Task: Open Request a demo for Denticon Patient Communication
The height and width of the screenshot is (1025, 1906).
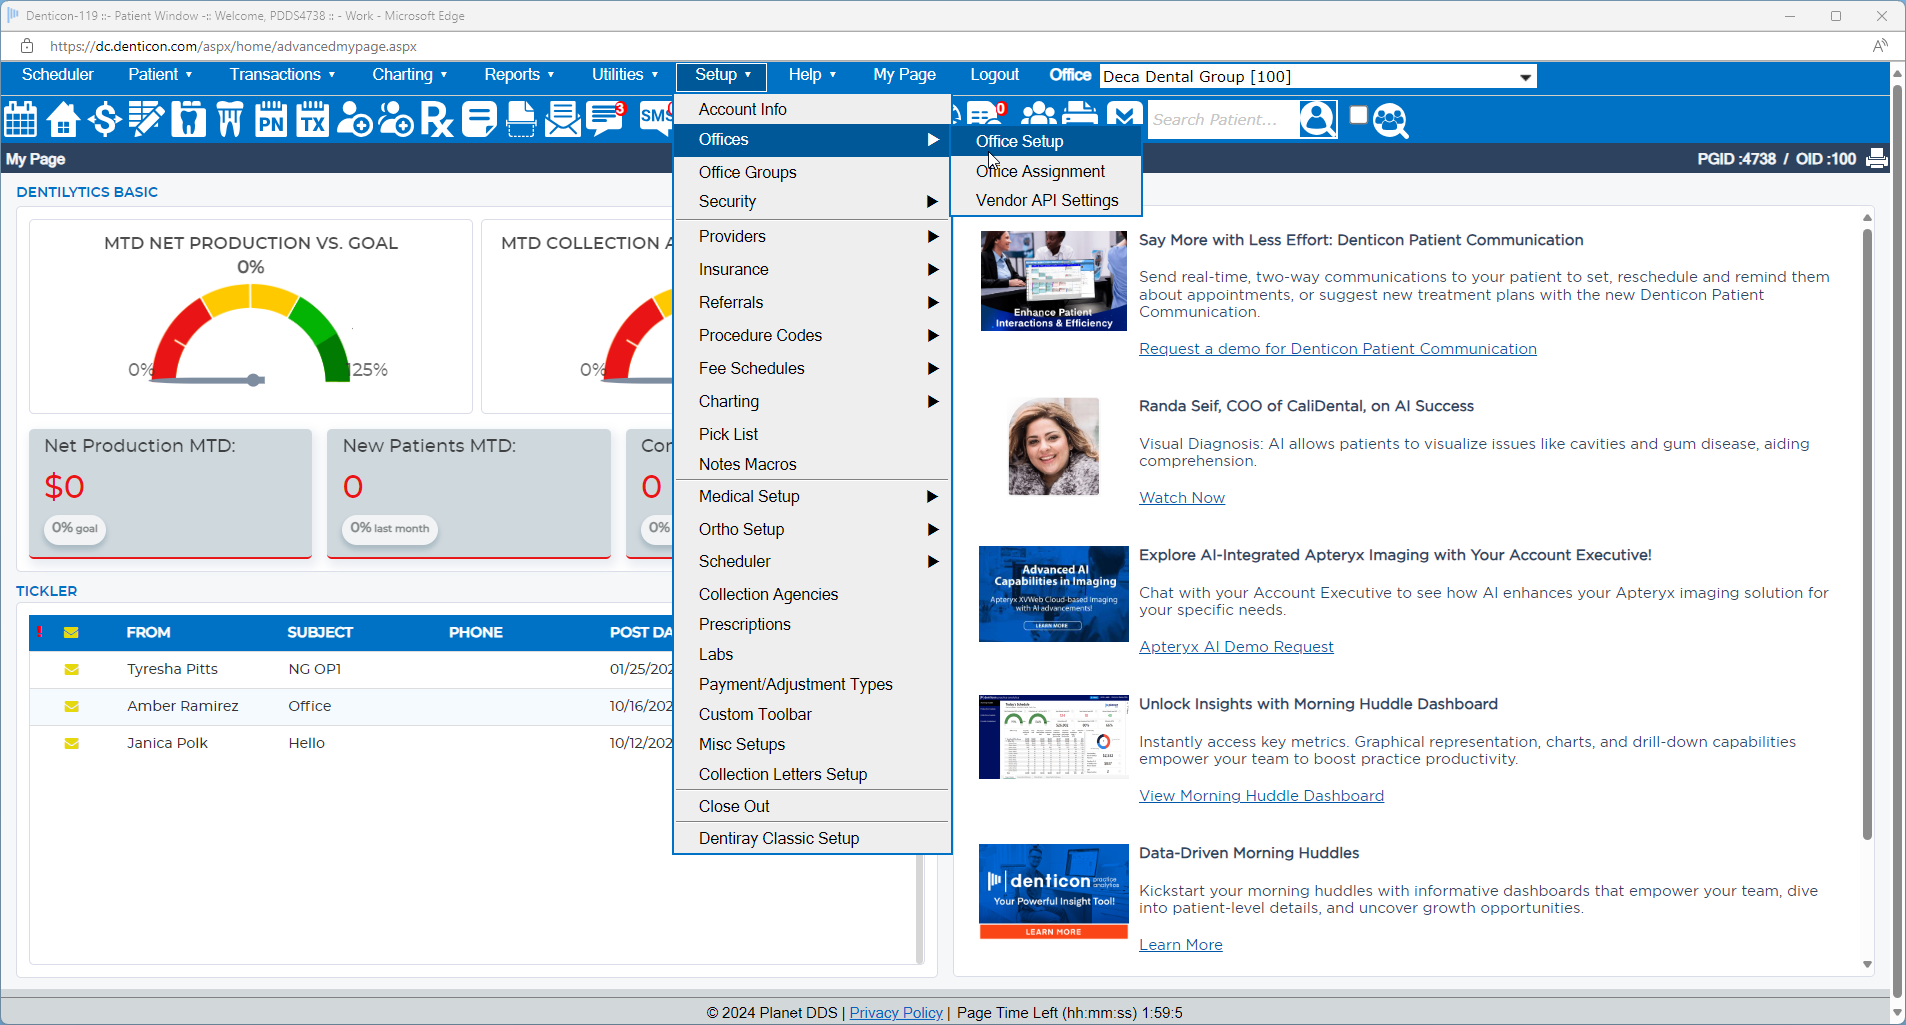Action: tap(1338, 349)
